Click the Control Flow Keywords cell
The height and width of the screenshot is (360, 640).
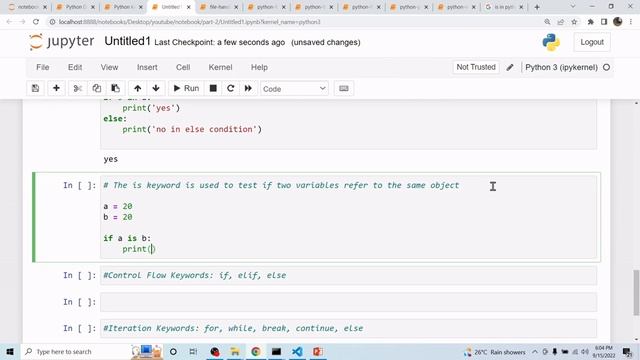coord(348,276)
